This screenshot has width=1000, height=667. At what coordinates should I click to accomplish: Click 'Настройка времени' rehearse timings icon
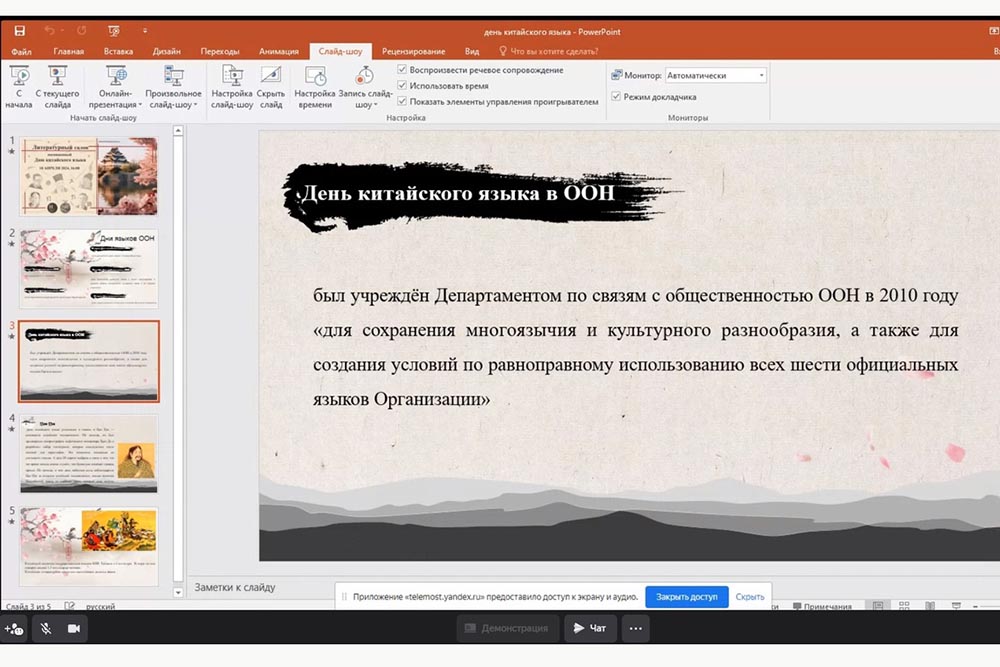click(x=315, y=78)
